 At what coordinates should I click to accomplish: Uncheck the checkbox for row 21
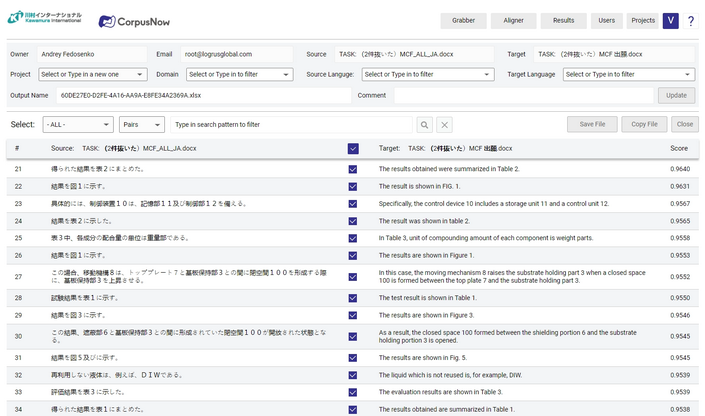point(353,169)
